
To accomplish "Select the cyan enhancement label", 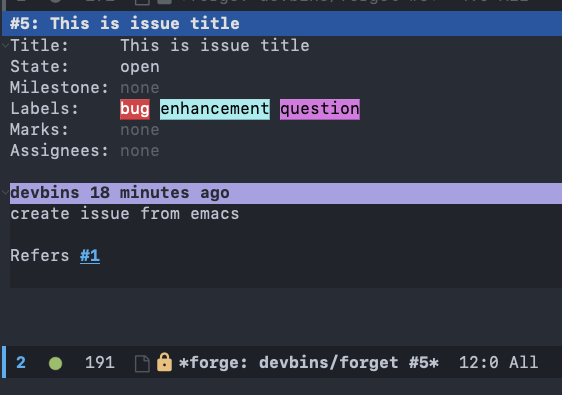I will click(215, 109).
